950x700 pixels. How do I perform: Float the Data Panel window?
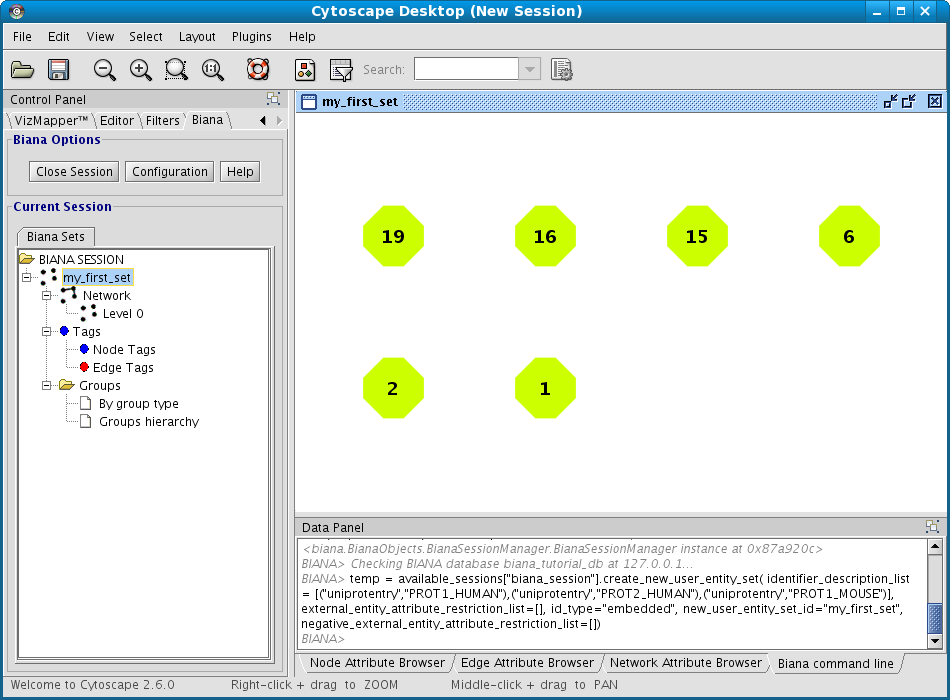click(932, 527)
